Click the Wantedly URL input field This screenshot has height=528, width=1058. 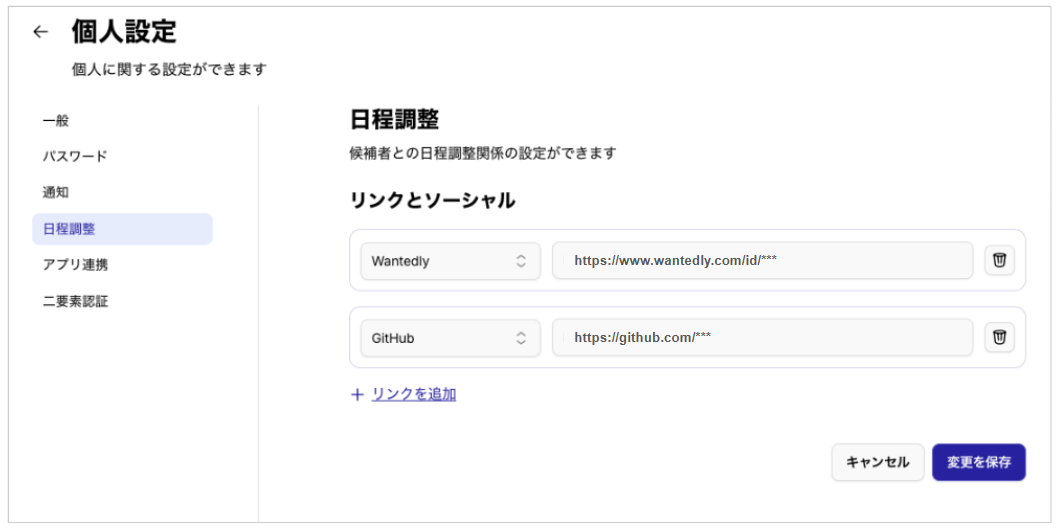pyautogui.click(x=762, y=261)
